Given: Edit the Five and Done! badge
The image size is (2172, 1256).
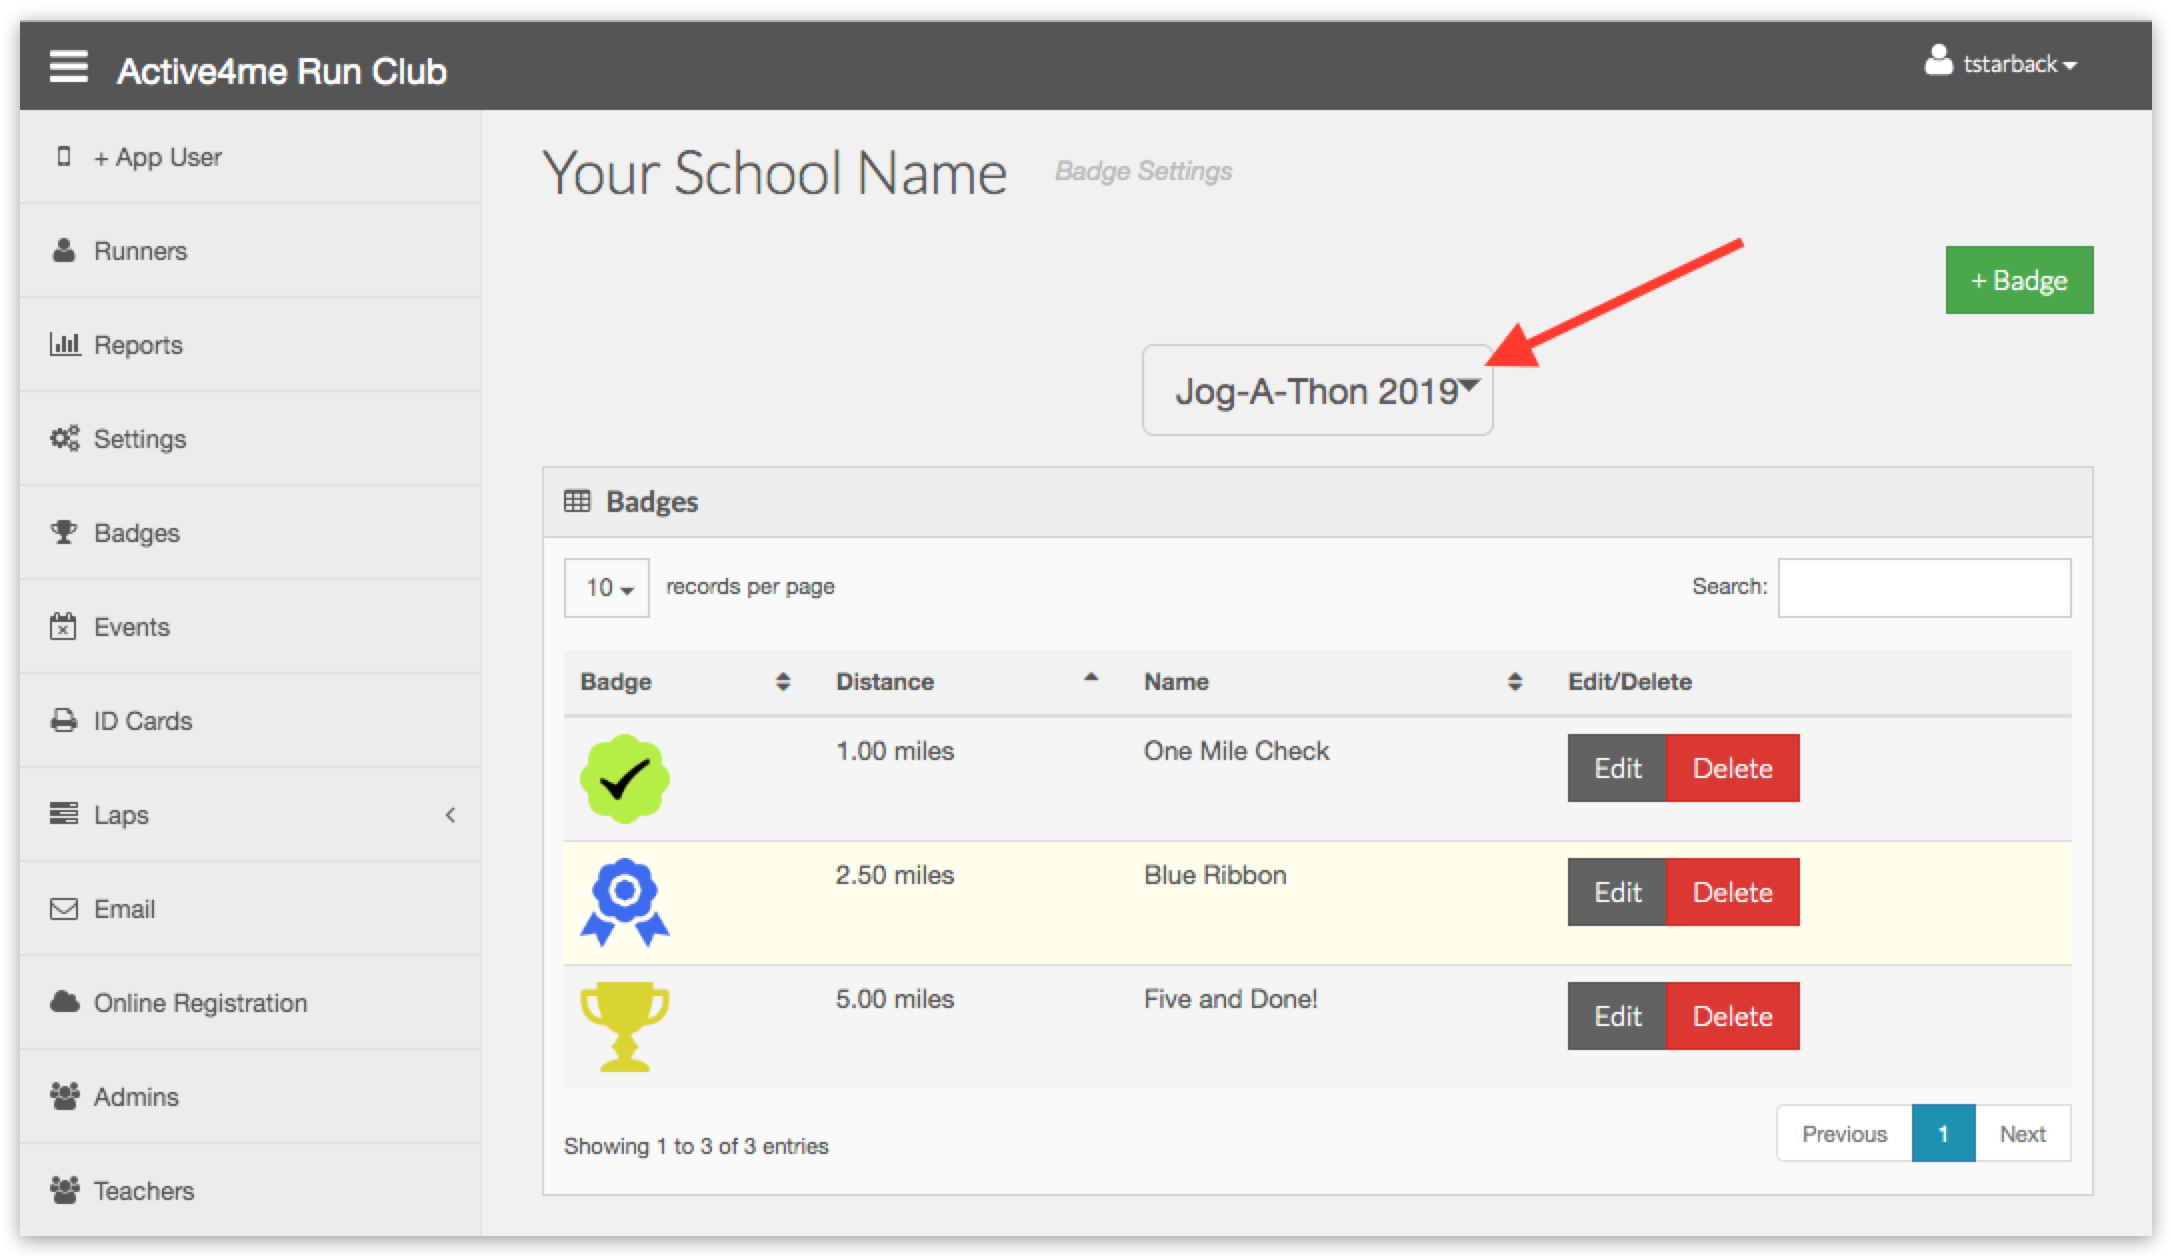Looking at the screenshot, I should [x=1617, y=1016].
